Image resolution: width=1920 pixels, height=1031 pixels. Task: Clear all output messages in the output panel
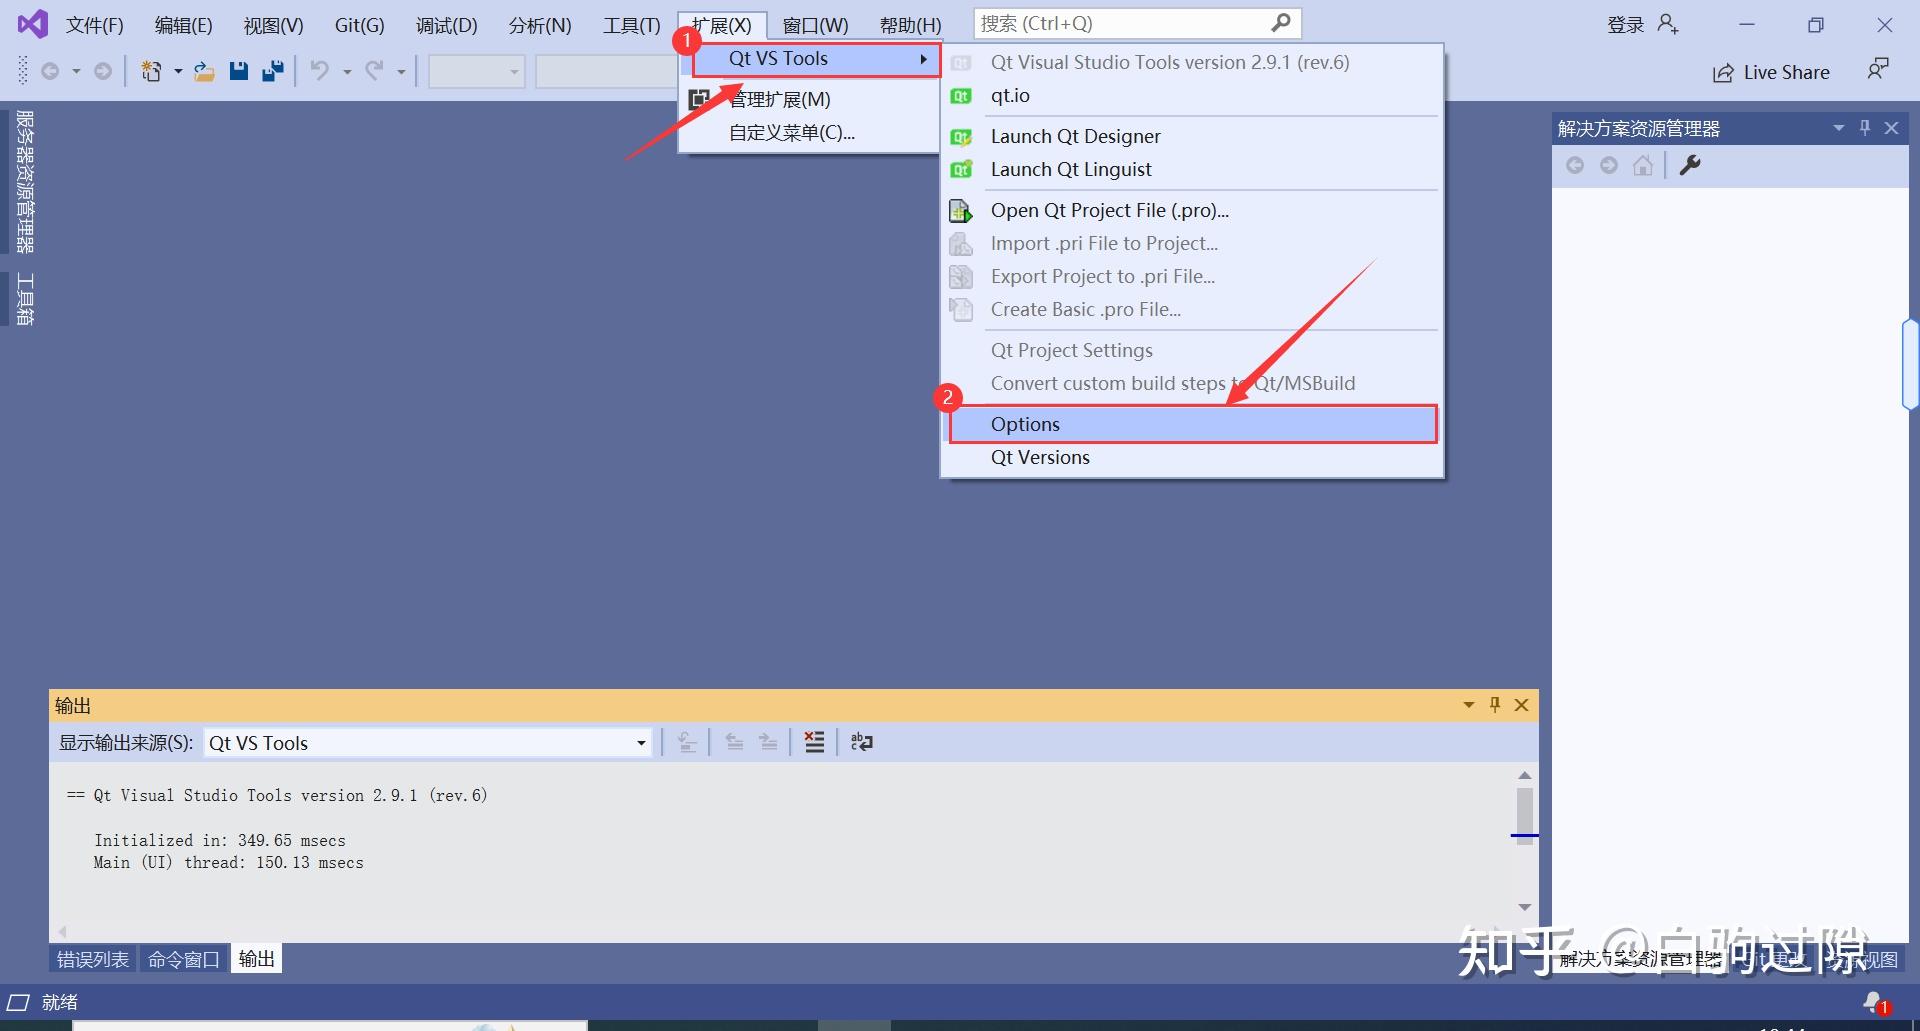[814, 742]
